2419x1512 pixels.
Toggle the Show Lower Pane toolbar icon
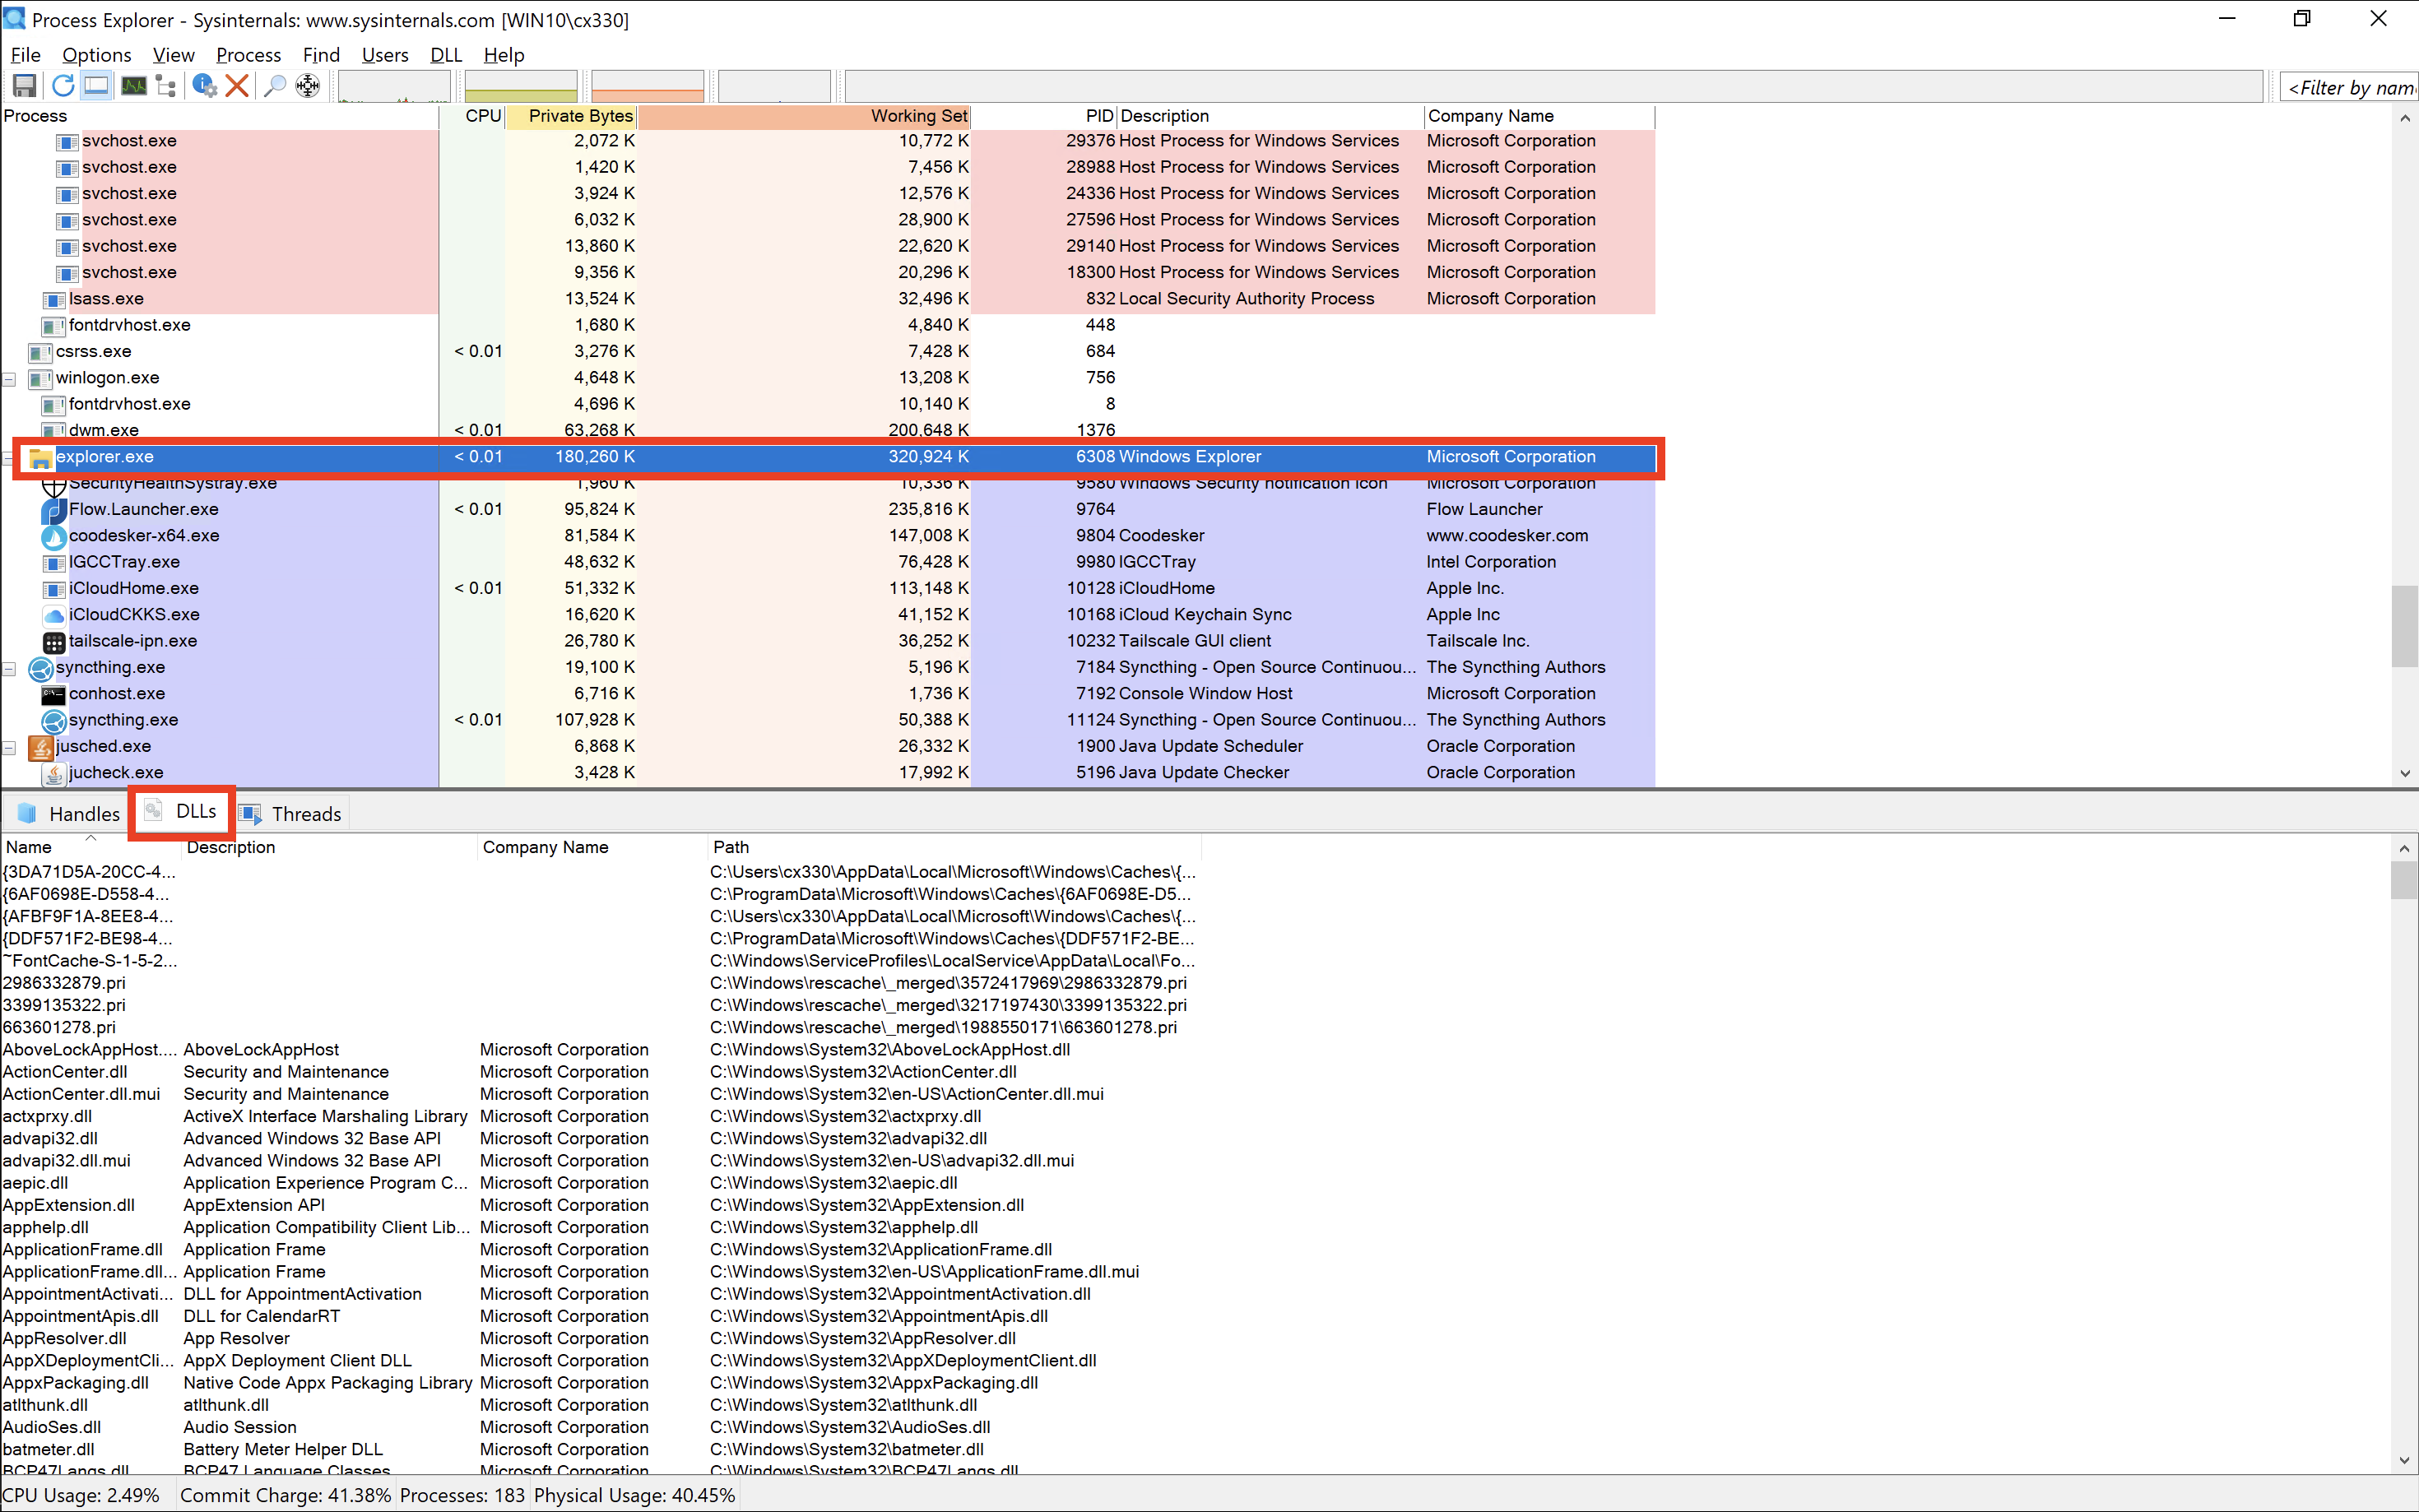pyautogui.click(x=96, y=86)
